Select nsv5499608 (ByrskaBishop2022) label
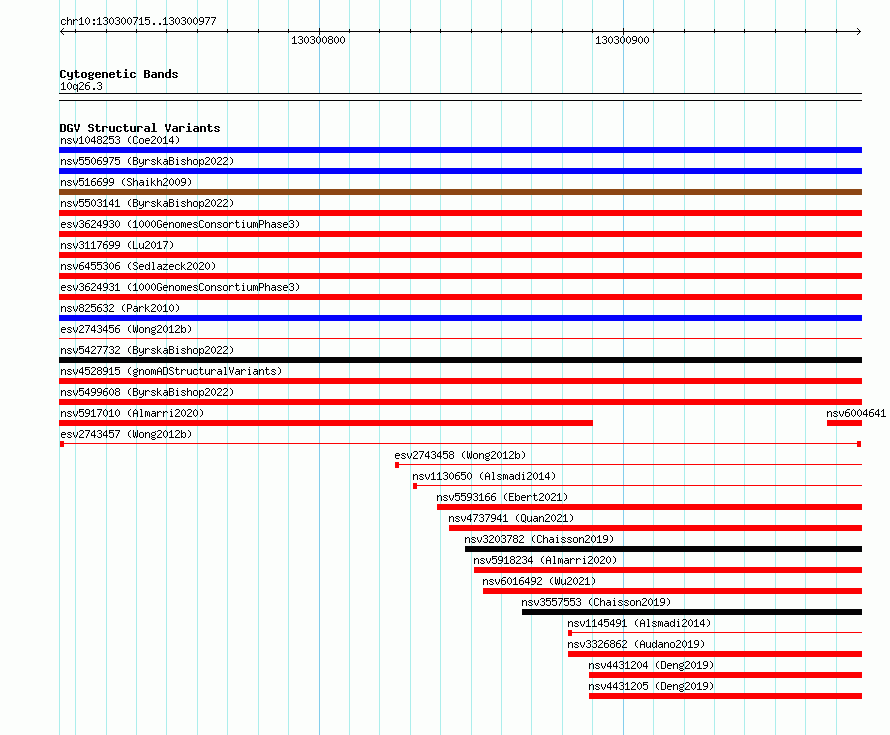The height and width of the screenshot is (735, 890). click(x=147, y=392)
